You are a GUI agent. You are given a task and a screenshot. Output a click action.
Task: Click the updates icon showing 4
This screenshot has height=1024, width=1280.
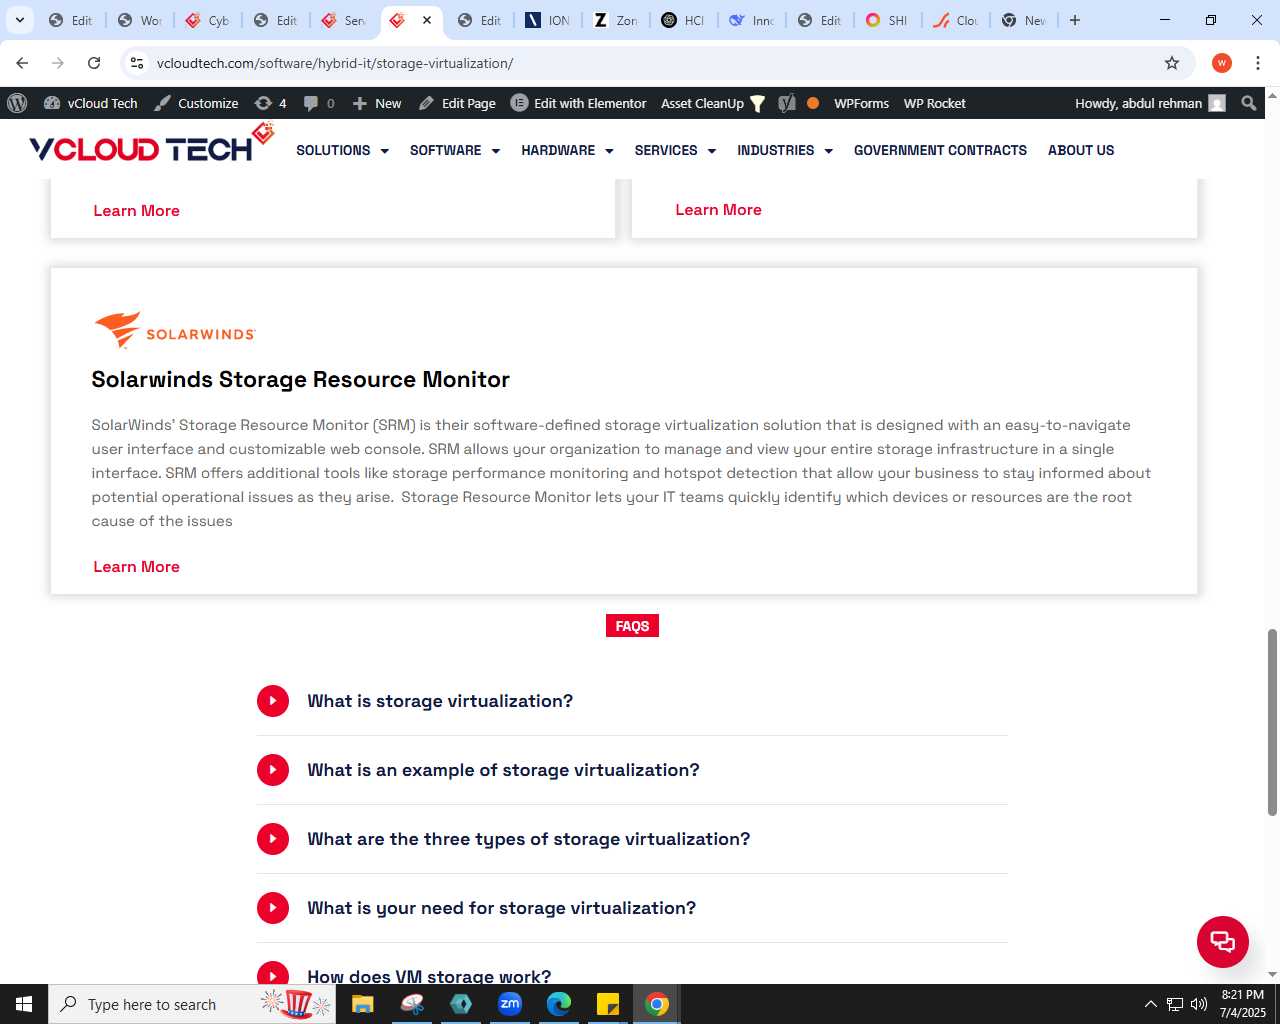pyautogui.click(x=270, y=103)
